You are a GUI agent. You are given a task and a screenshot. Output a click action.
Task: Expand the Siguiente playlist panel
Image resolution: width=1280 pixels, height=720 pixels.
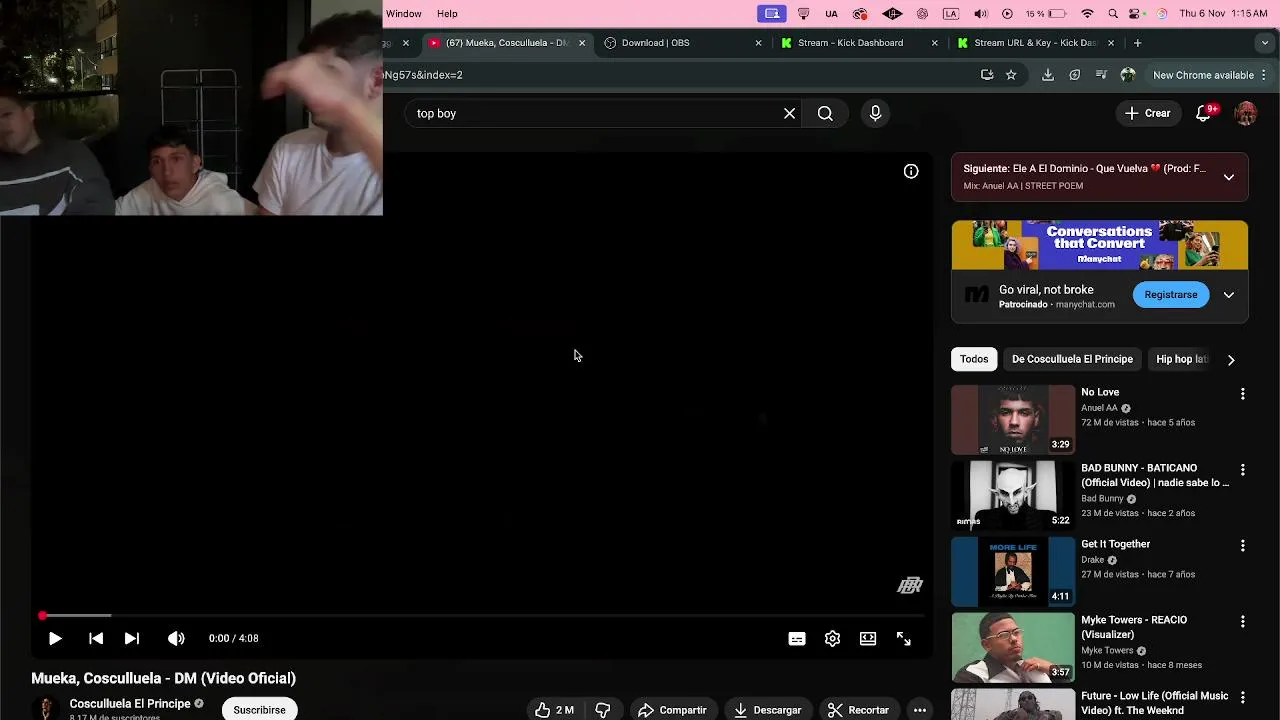click(1229, 177)
